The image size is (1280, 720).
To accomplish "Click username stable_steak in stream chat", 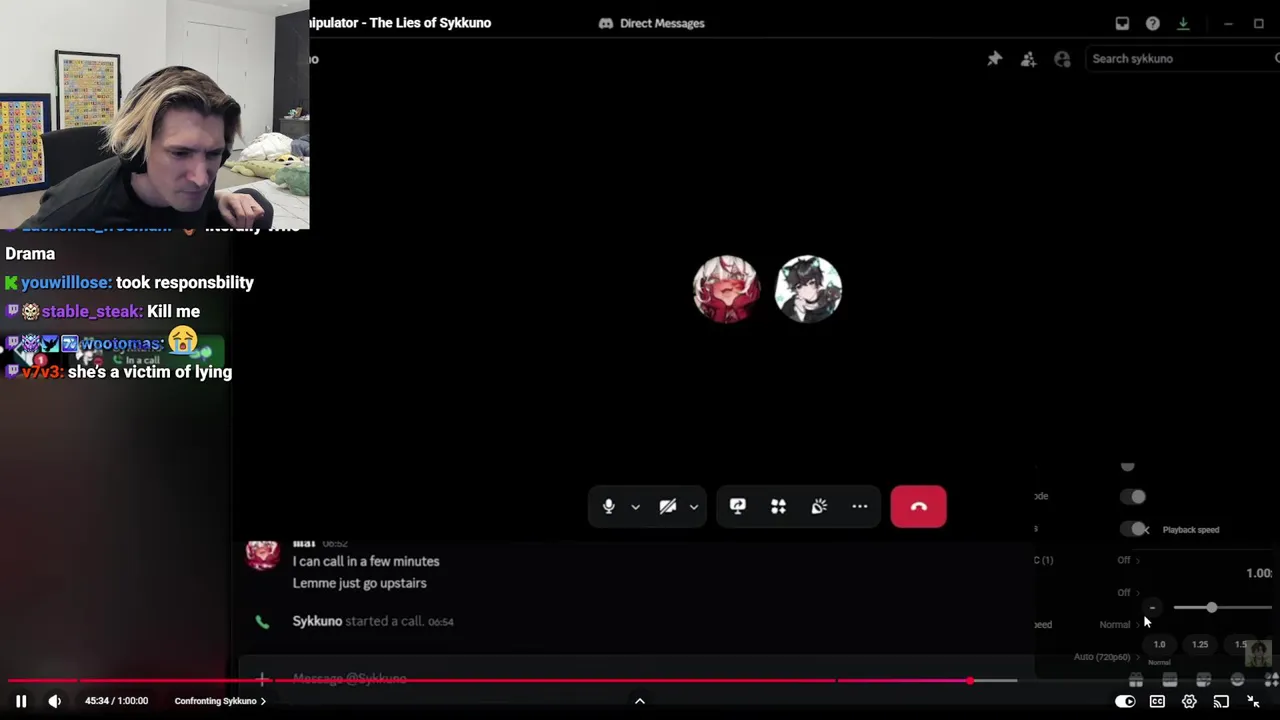I will [91, 312].
